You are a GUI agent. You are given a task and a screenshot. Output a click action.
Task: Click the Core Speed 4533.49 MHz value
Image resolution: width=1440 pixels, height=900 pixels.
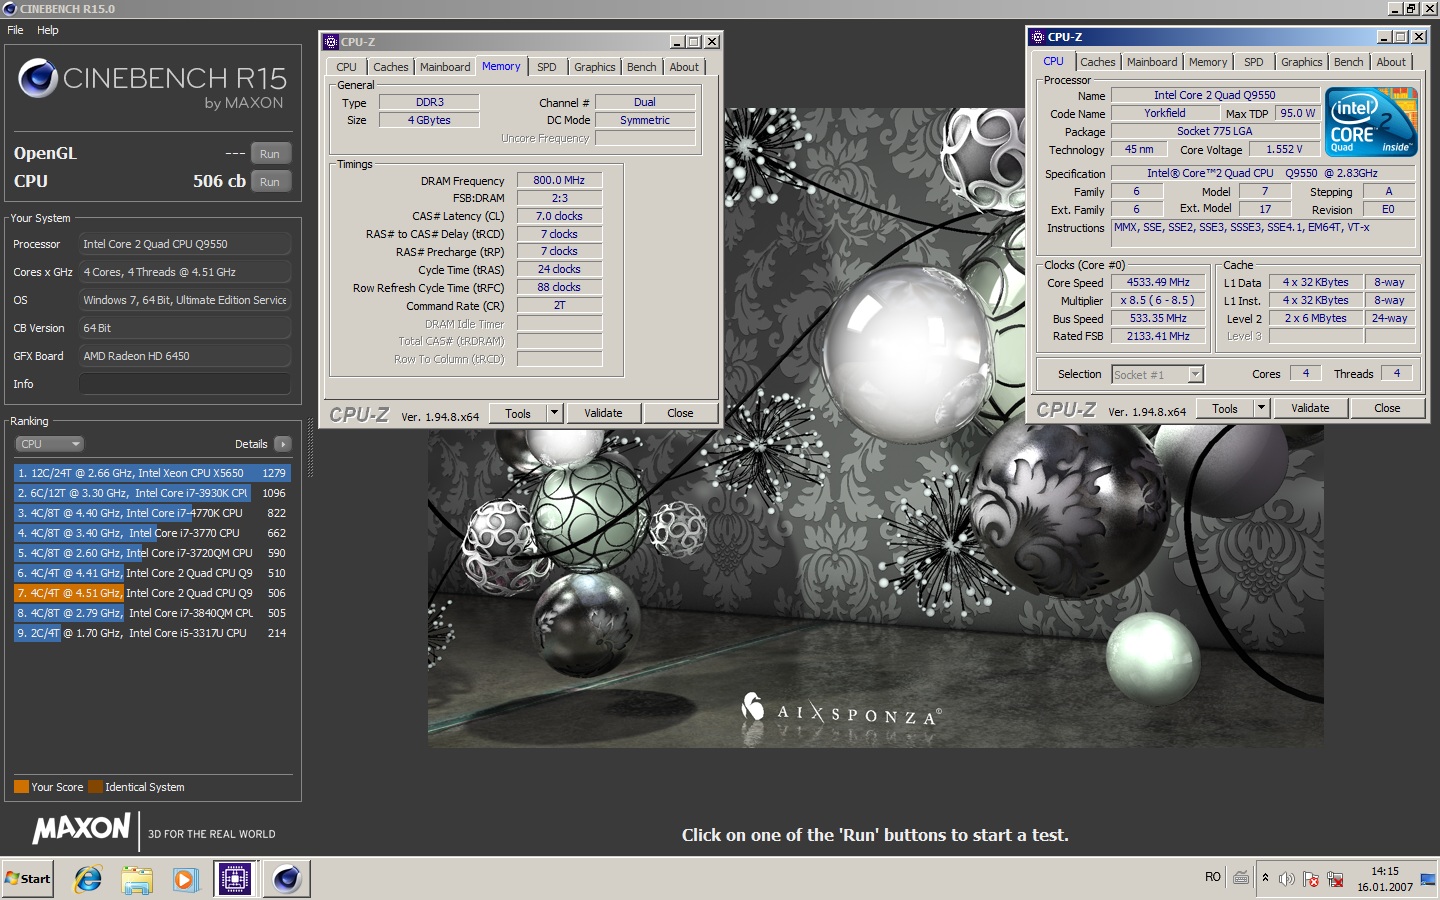(x=1158, y=282)
